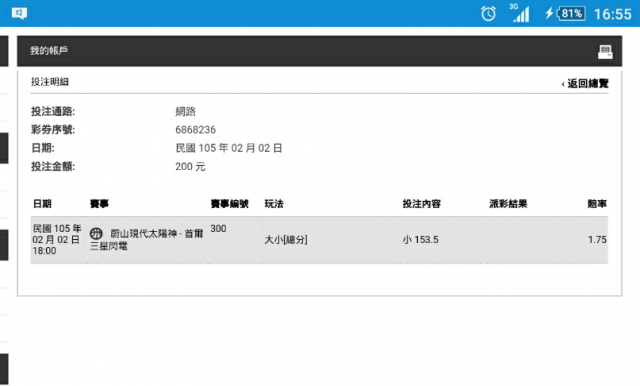Tap the 3G signal strength icon
The width and height of the screenshot is (640, 386).
tap(519, 13)
